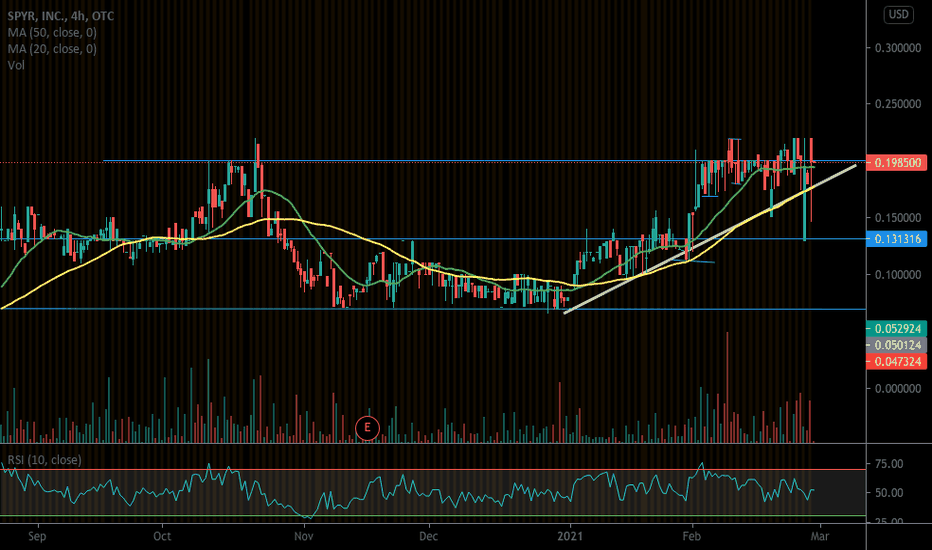932x550 pixels.
Task: Select the MA (50, close, 0) indicator label
Action: [52, 33]
